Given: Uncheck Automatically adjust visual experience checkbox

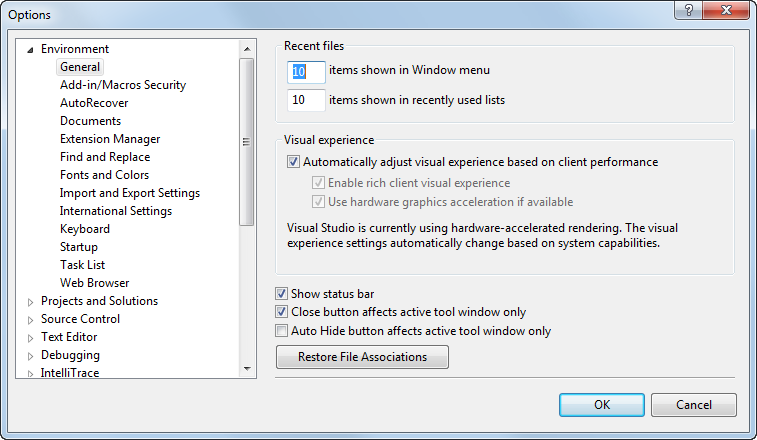Looking at the screenshot, I should pyautogui.click(x=294, y=162).
